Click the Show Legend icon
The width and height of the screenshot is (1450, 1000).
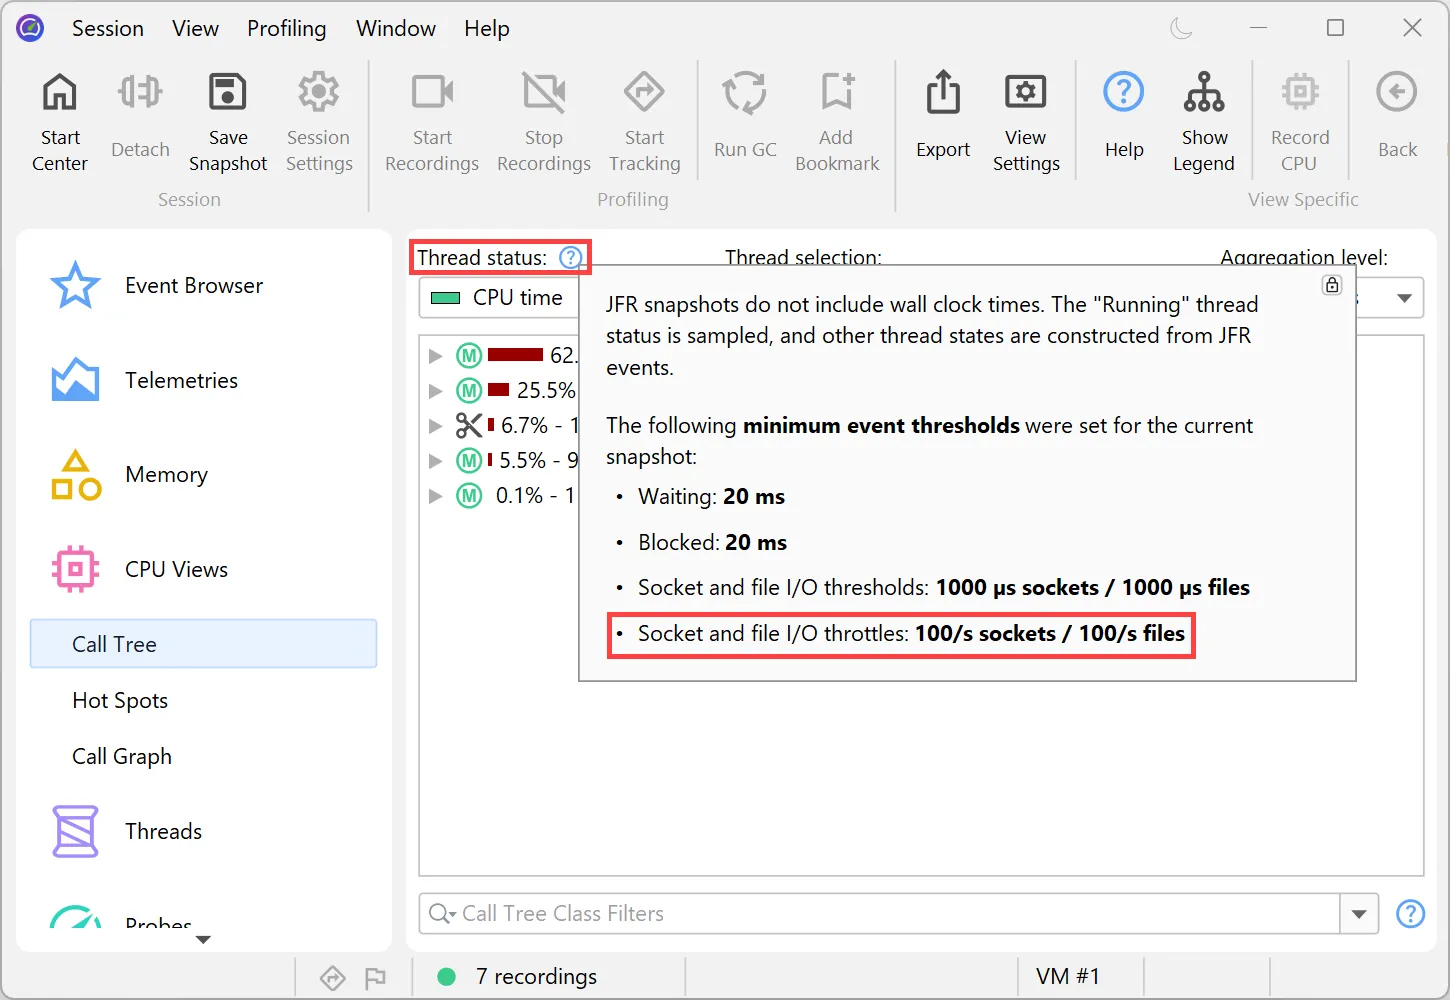tap(1203, 93)
